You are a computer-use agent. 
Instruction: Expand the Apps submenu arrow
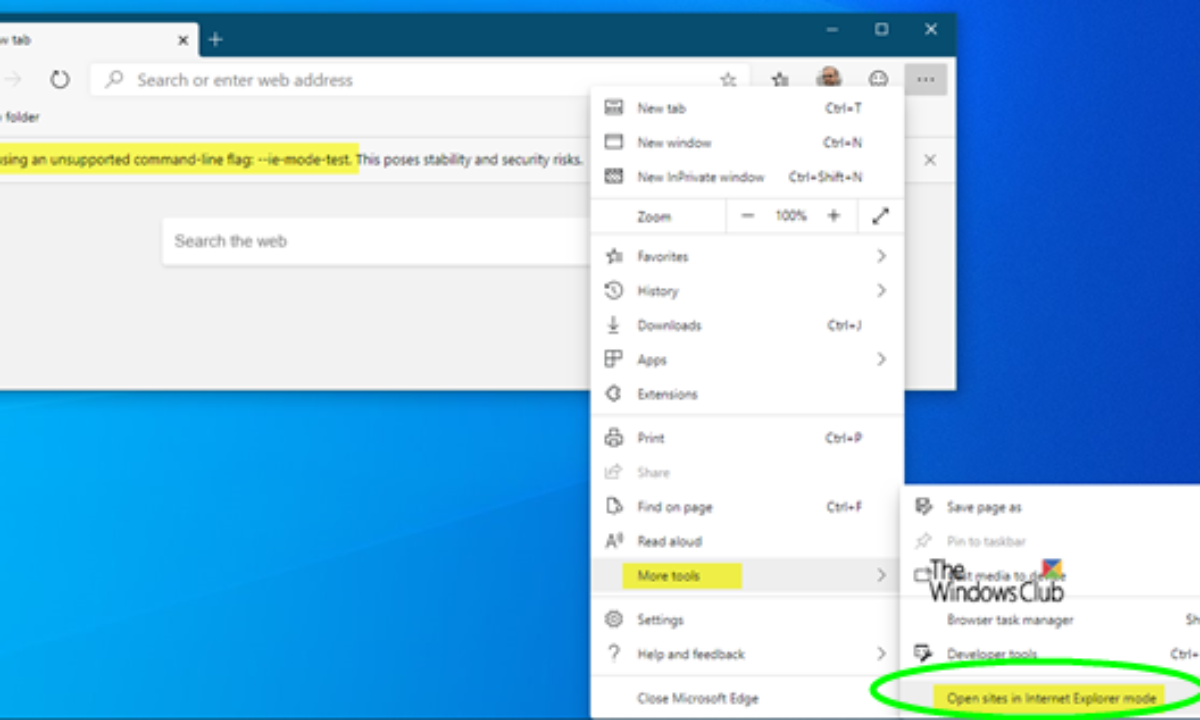(881, 359)
